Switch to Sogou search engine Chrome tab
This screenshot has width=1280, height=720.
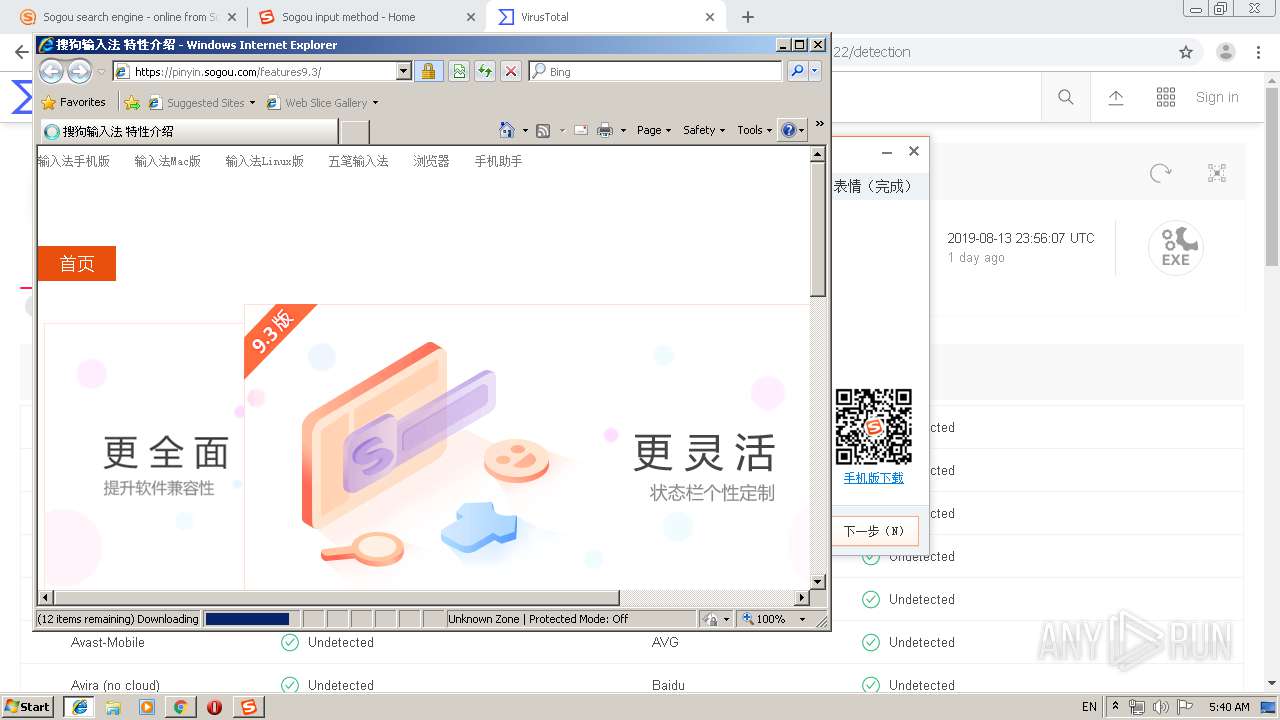pos(129,17)
